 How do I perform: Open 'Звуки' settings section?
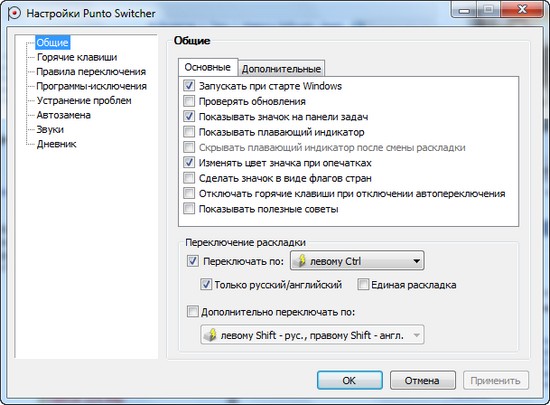click(50, 129)
